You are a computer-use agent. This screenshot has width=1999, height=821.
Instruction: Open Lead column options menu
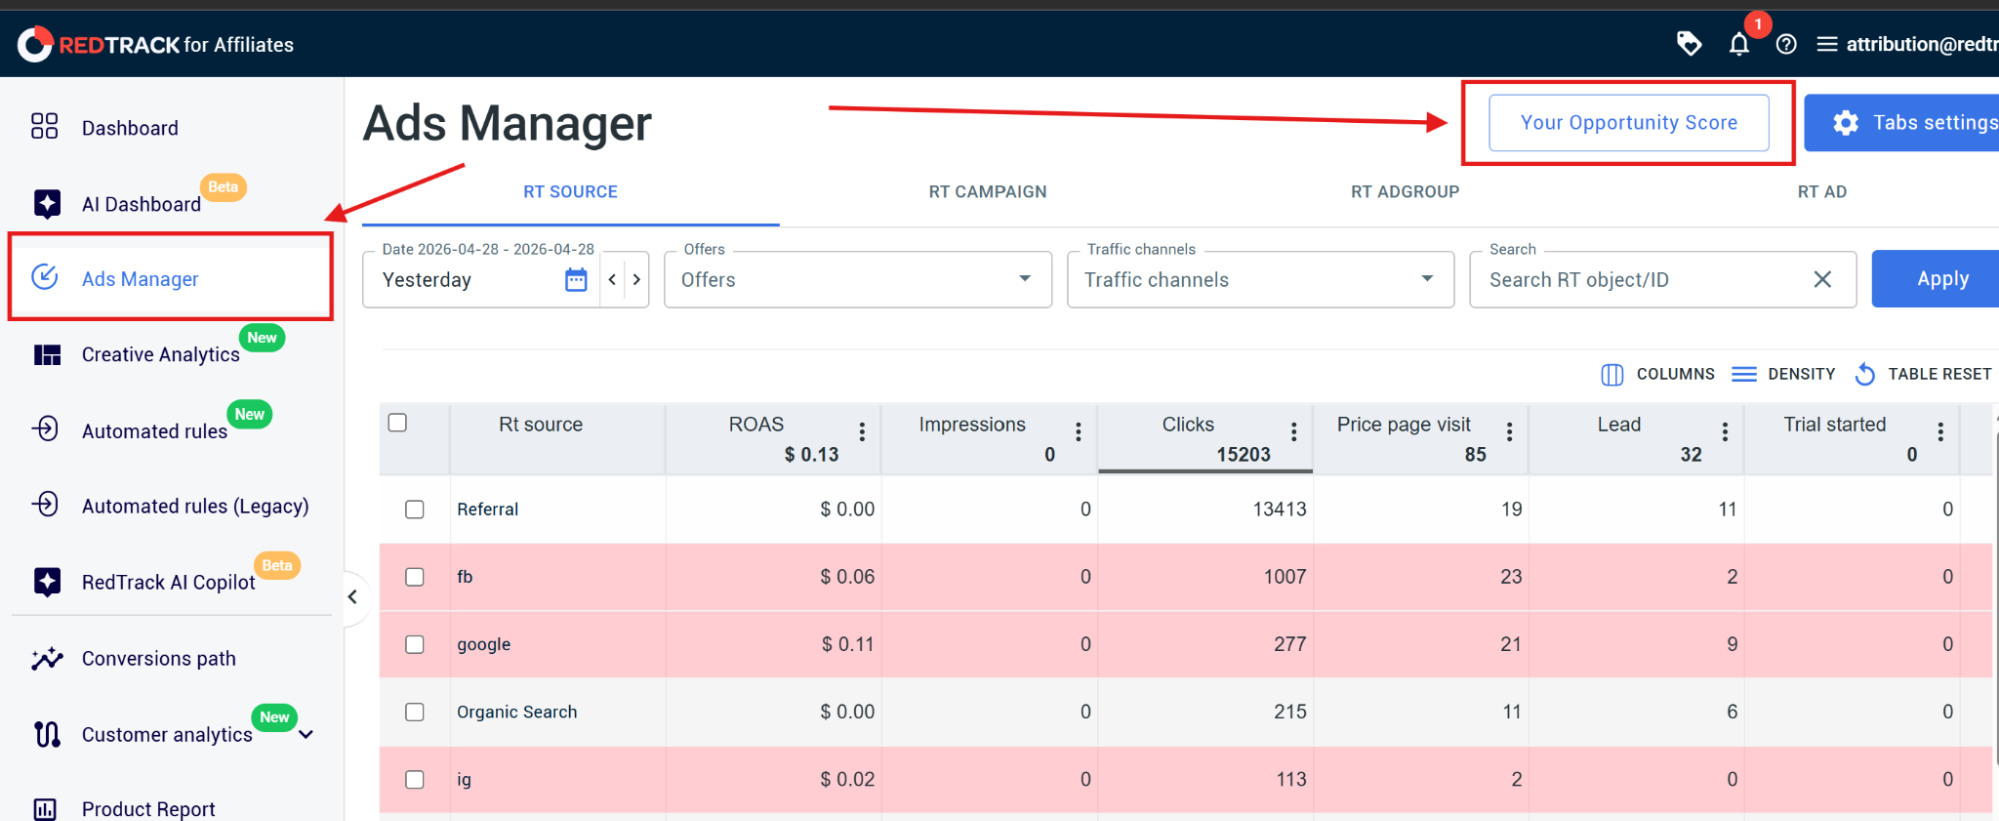[1725, 432]
